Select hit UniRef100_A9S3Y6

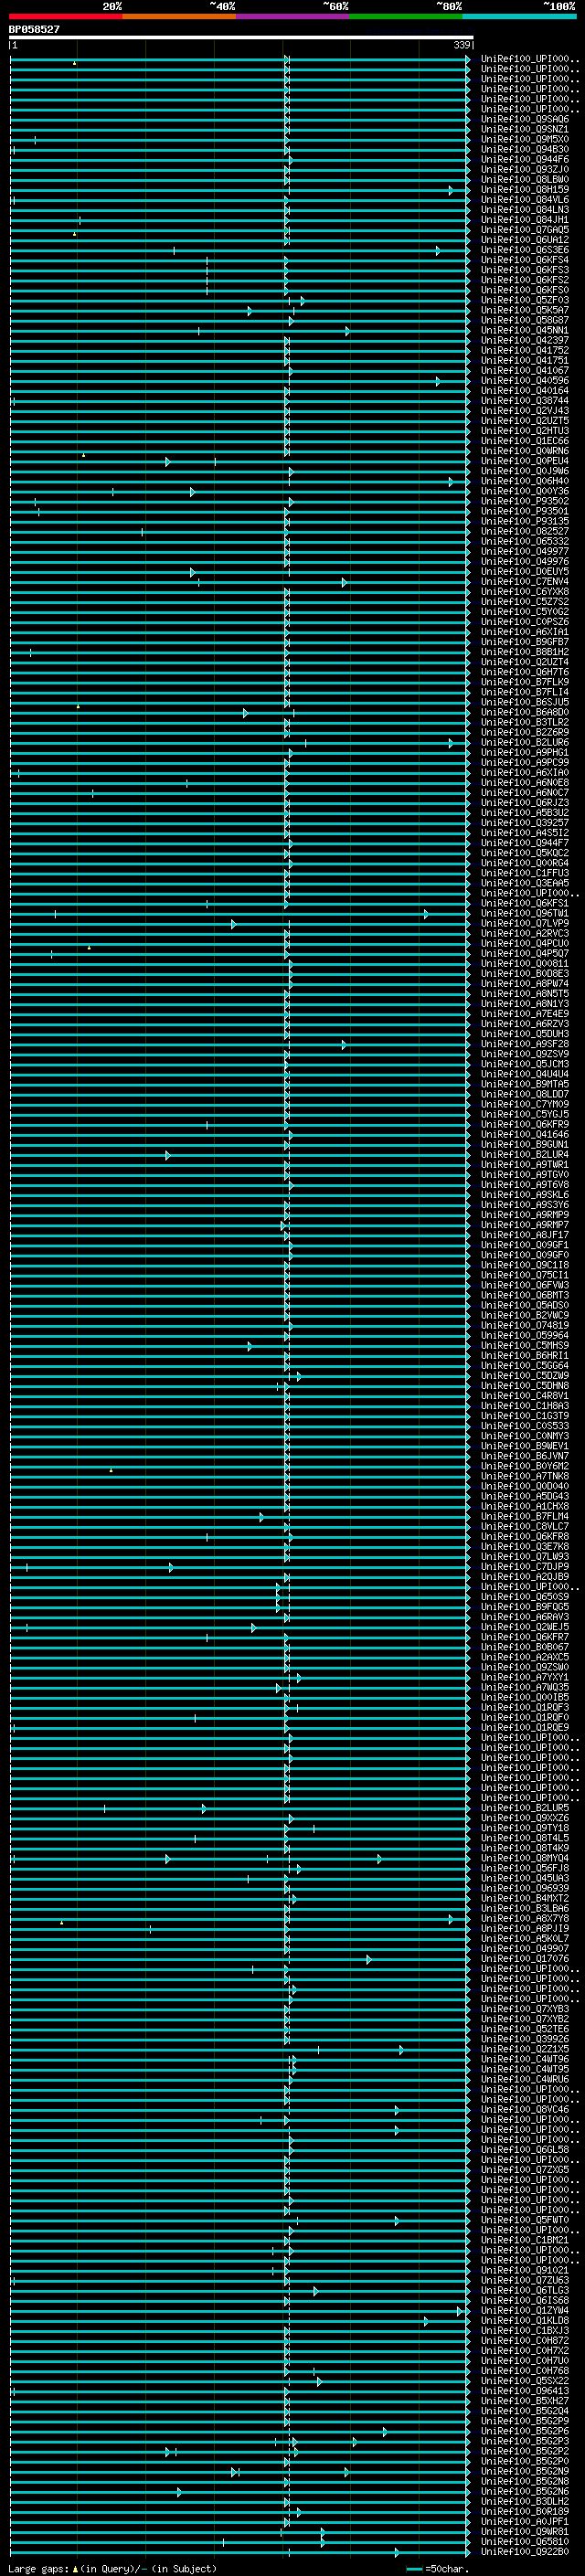pos(524,1204)
